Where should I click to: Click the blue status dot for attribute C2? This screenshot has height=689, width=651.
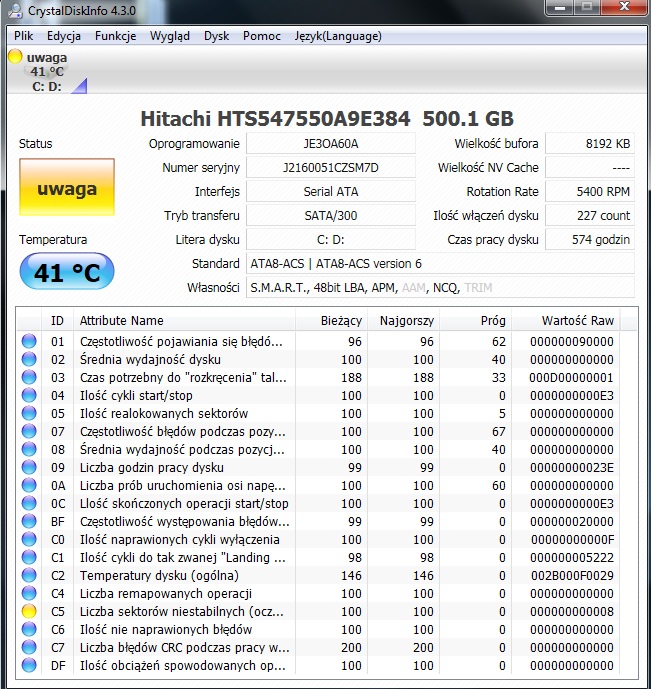(x=29, y=575)
